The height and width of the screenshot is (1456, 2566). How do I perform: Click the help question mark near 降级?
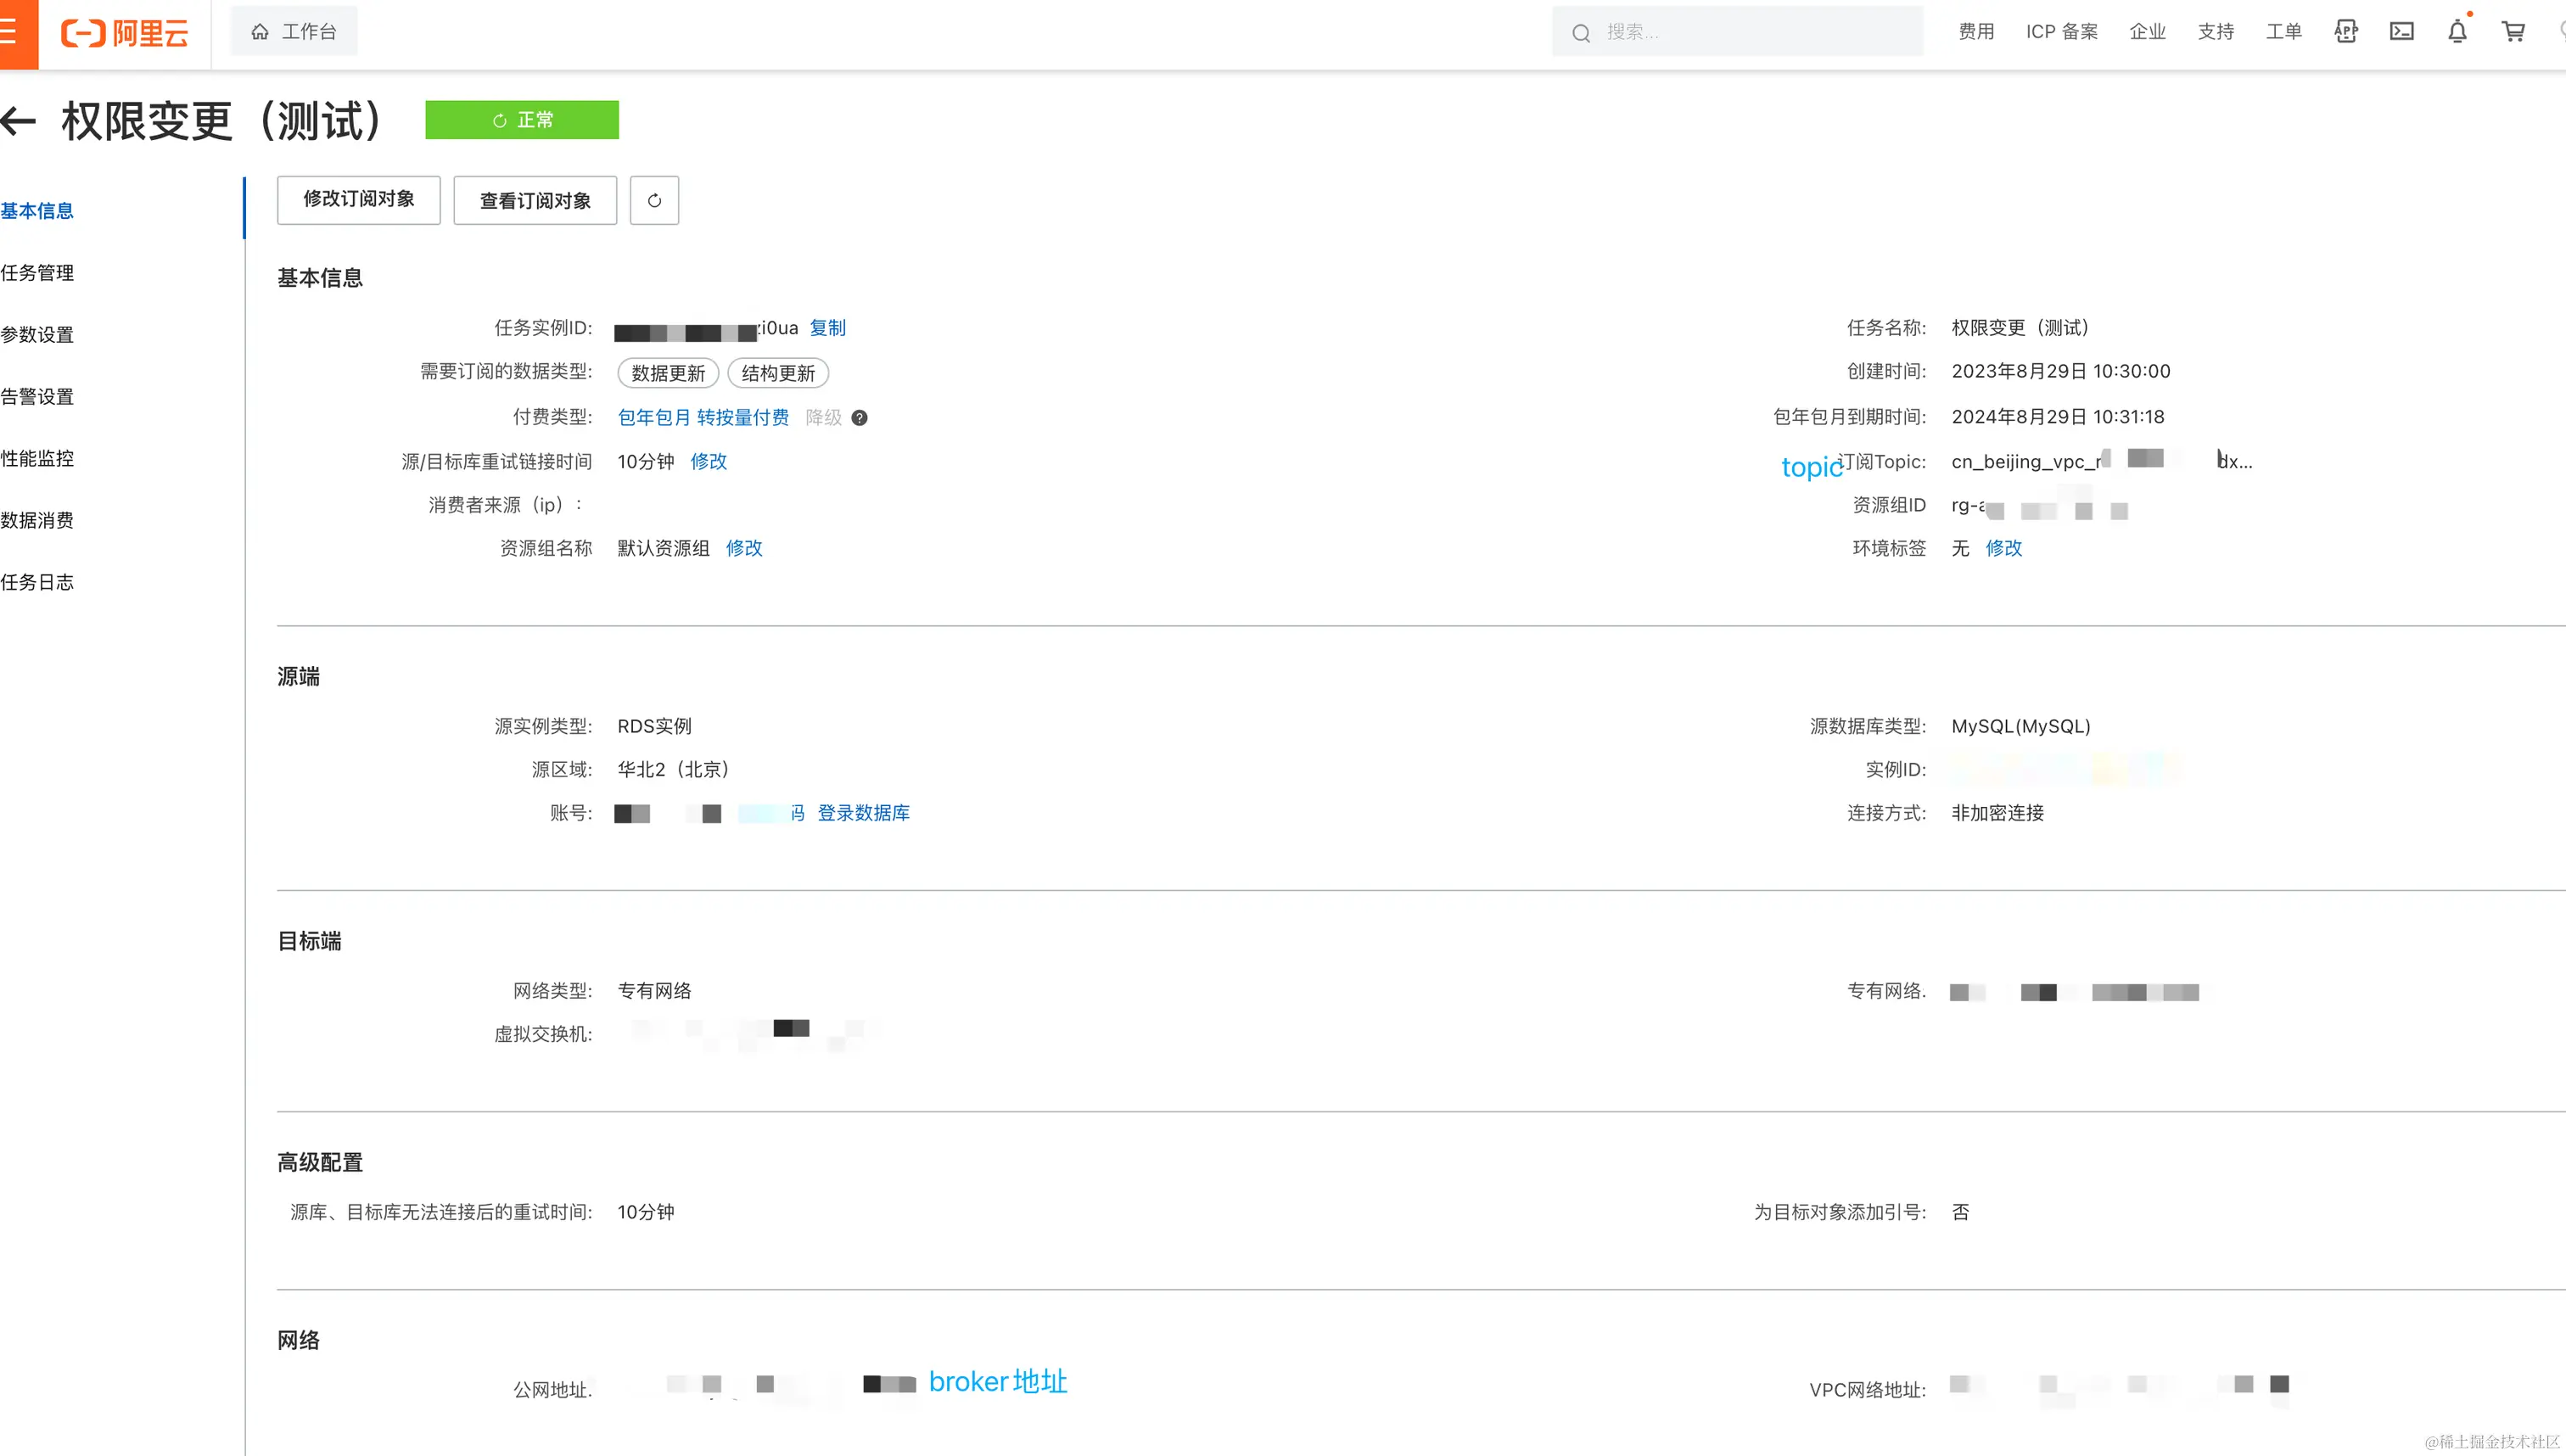(859, 418)
